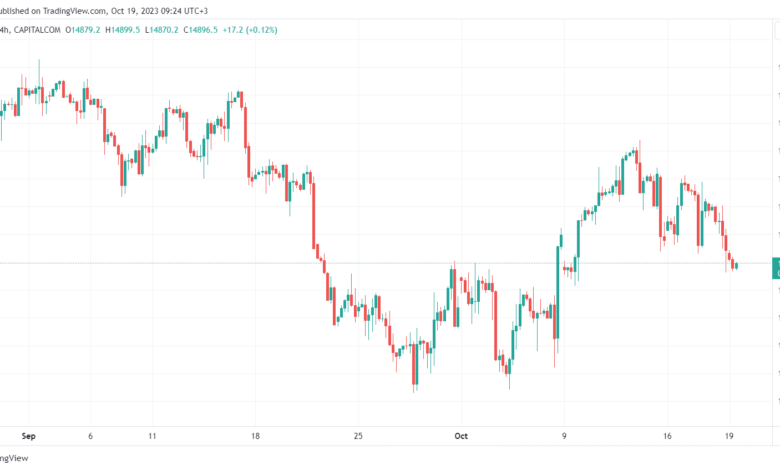Click the 18 date label on time axis
This screenshot has width=780, height=470.
[255, 436]
